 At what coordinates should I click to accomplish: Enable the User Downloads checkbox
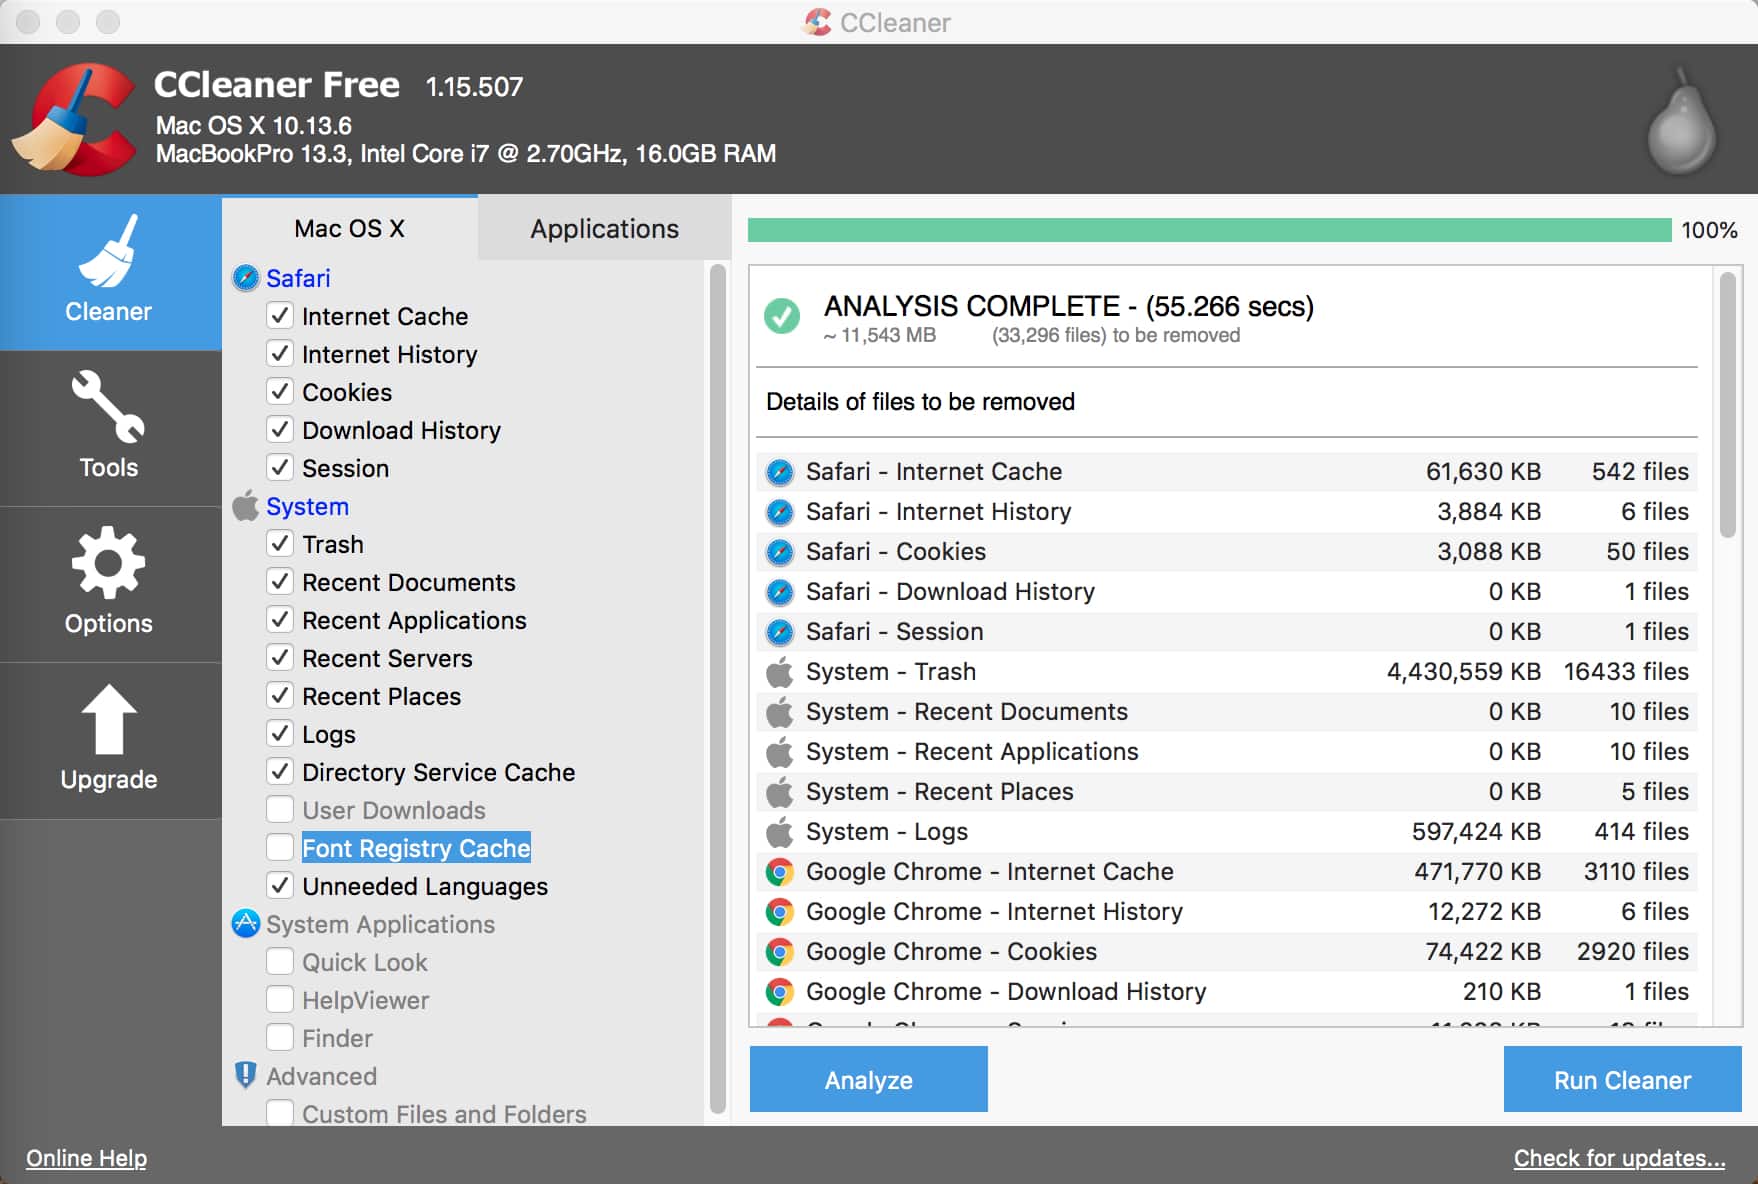(x=280, y=810)
